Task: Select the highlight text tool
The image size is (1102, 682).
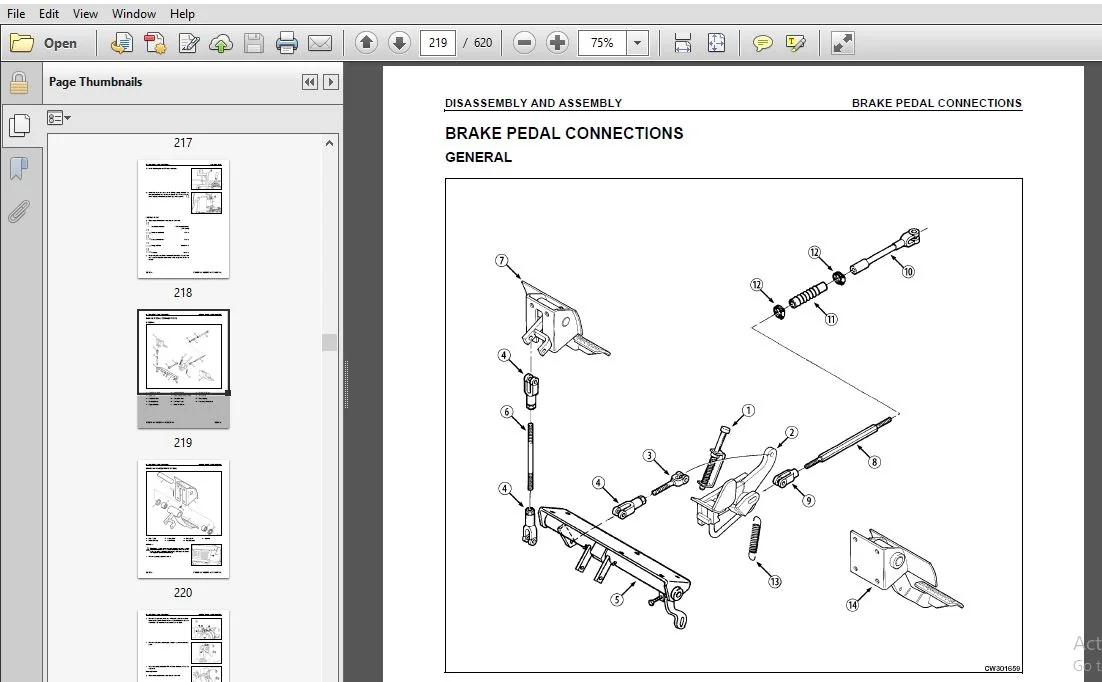Action: pos(796,43)
